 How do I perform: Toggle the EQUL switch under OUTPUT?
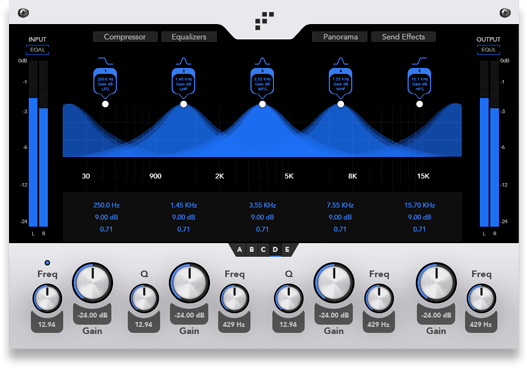coord(488,50)
